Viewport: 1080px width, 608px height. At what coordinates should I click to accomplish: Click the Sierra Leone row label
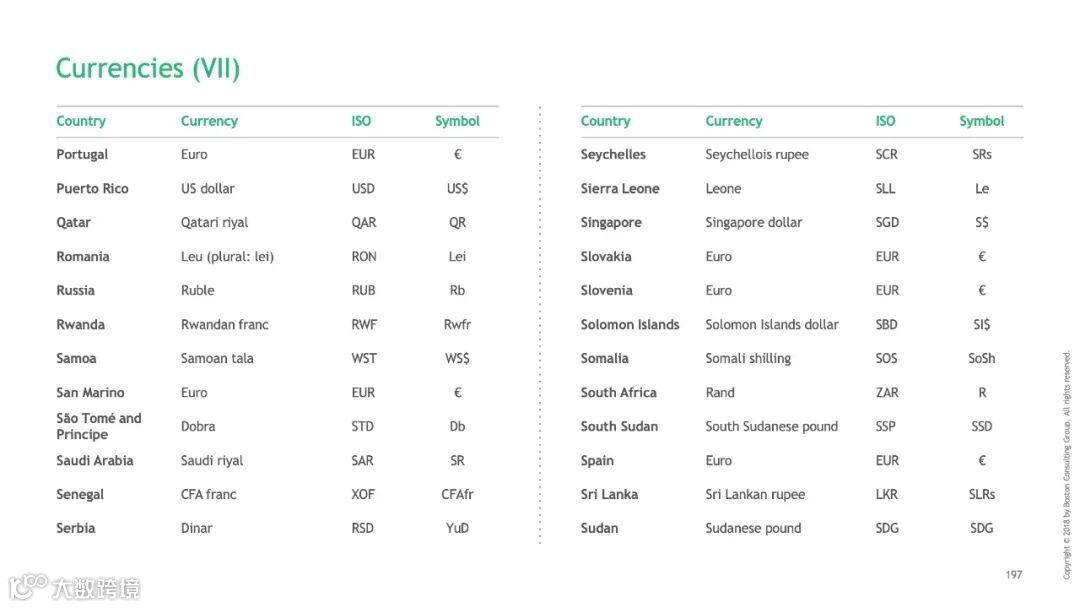620,189
